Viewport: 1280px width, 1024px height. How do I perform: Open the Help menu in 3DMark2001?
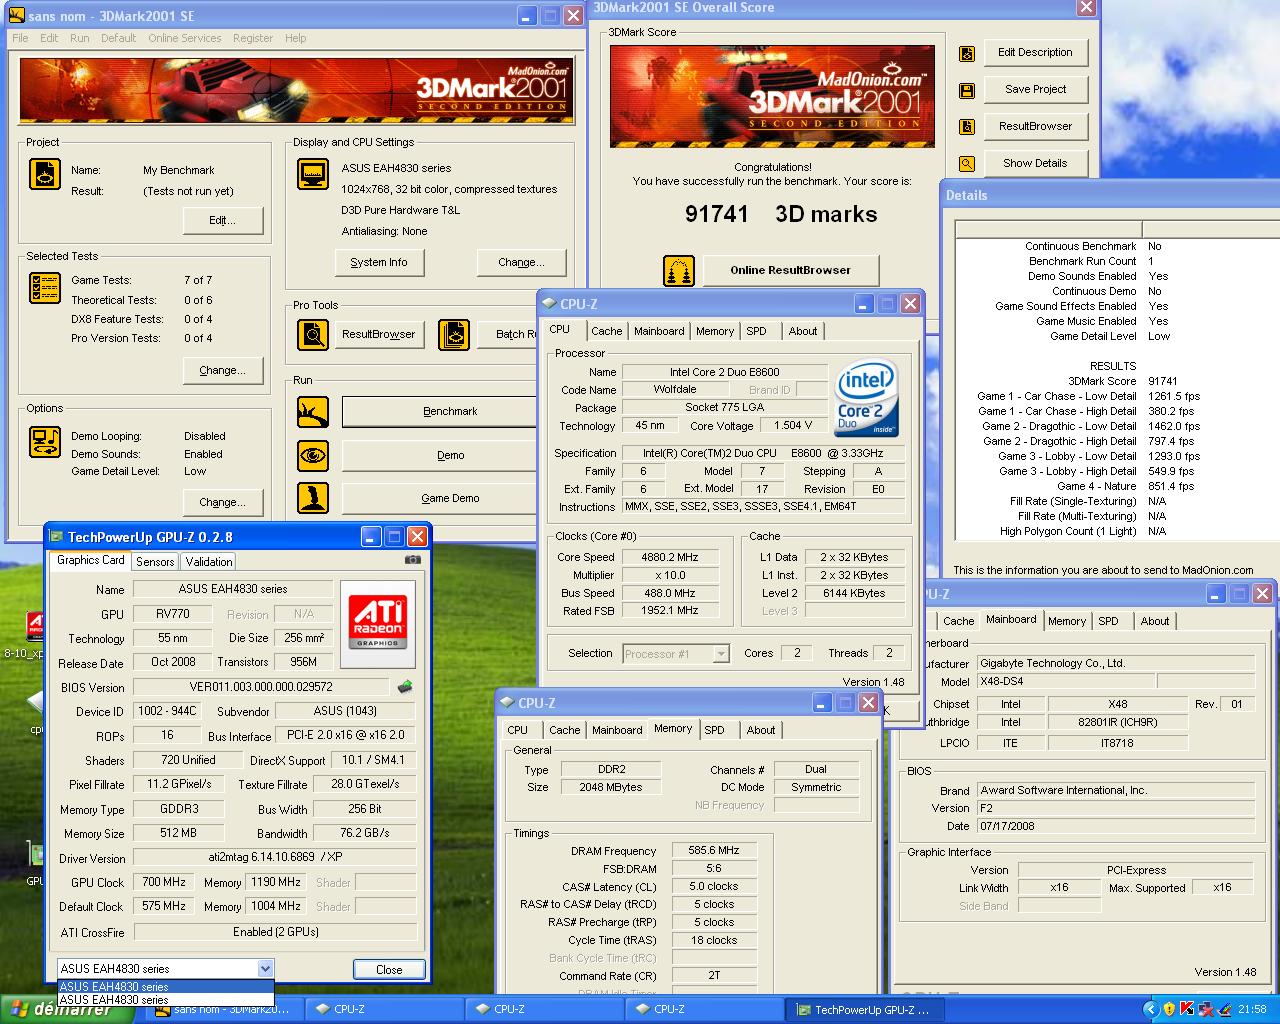295,38
